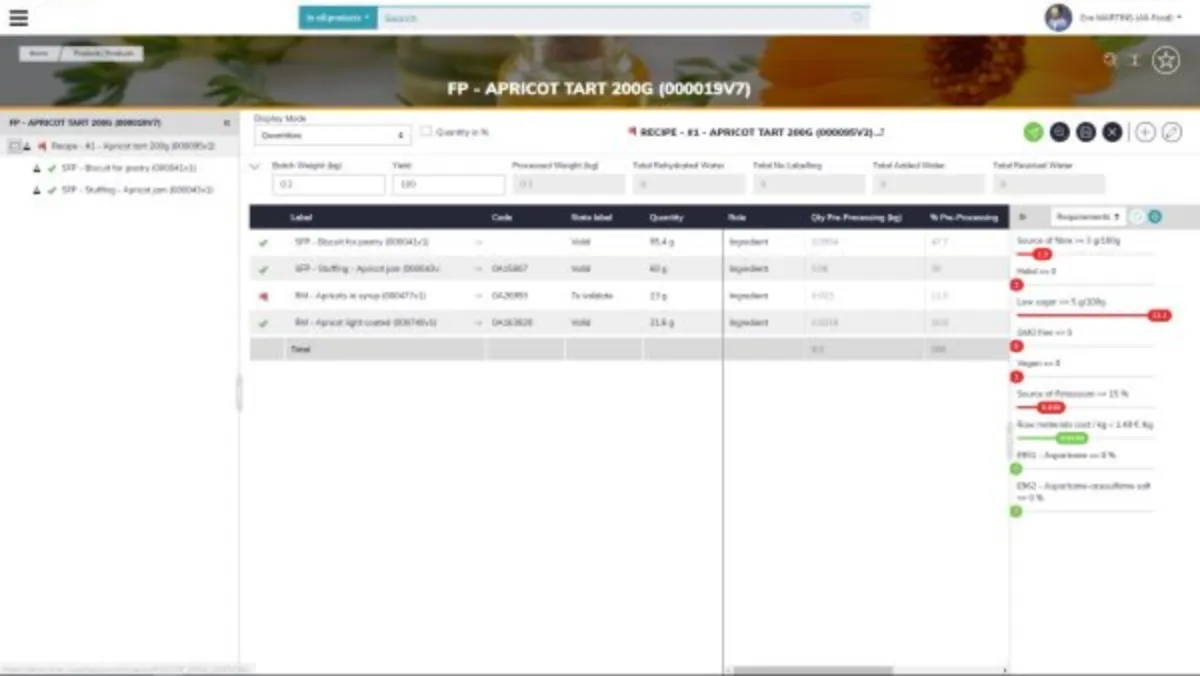Click the arrow icon in Biscuit for pastry row
This screenshot has height=676, width=1200.
pyautogui.click(x=478, y=243)
